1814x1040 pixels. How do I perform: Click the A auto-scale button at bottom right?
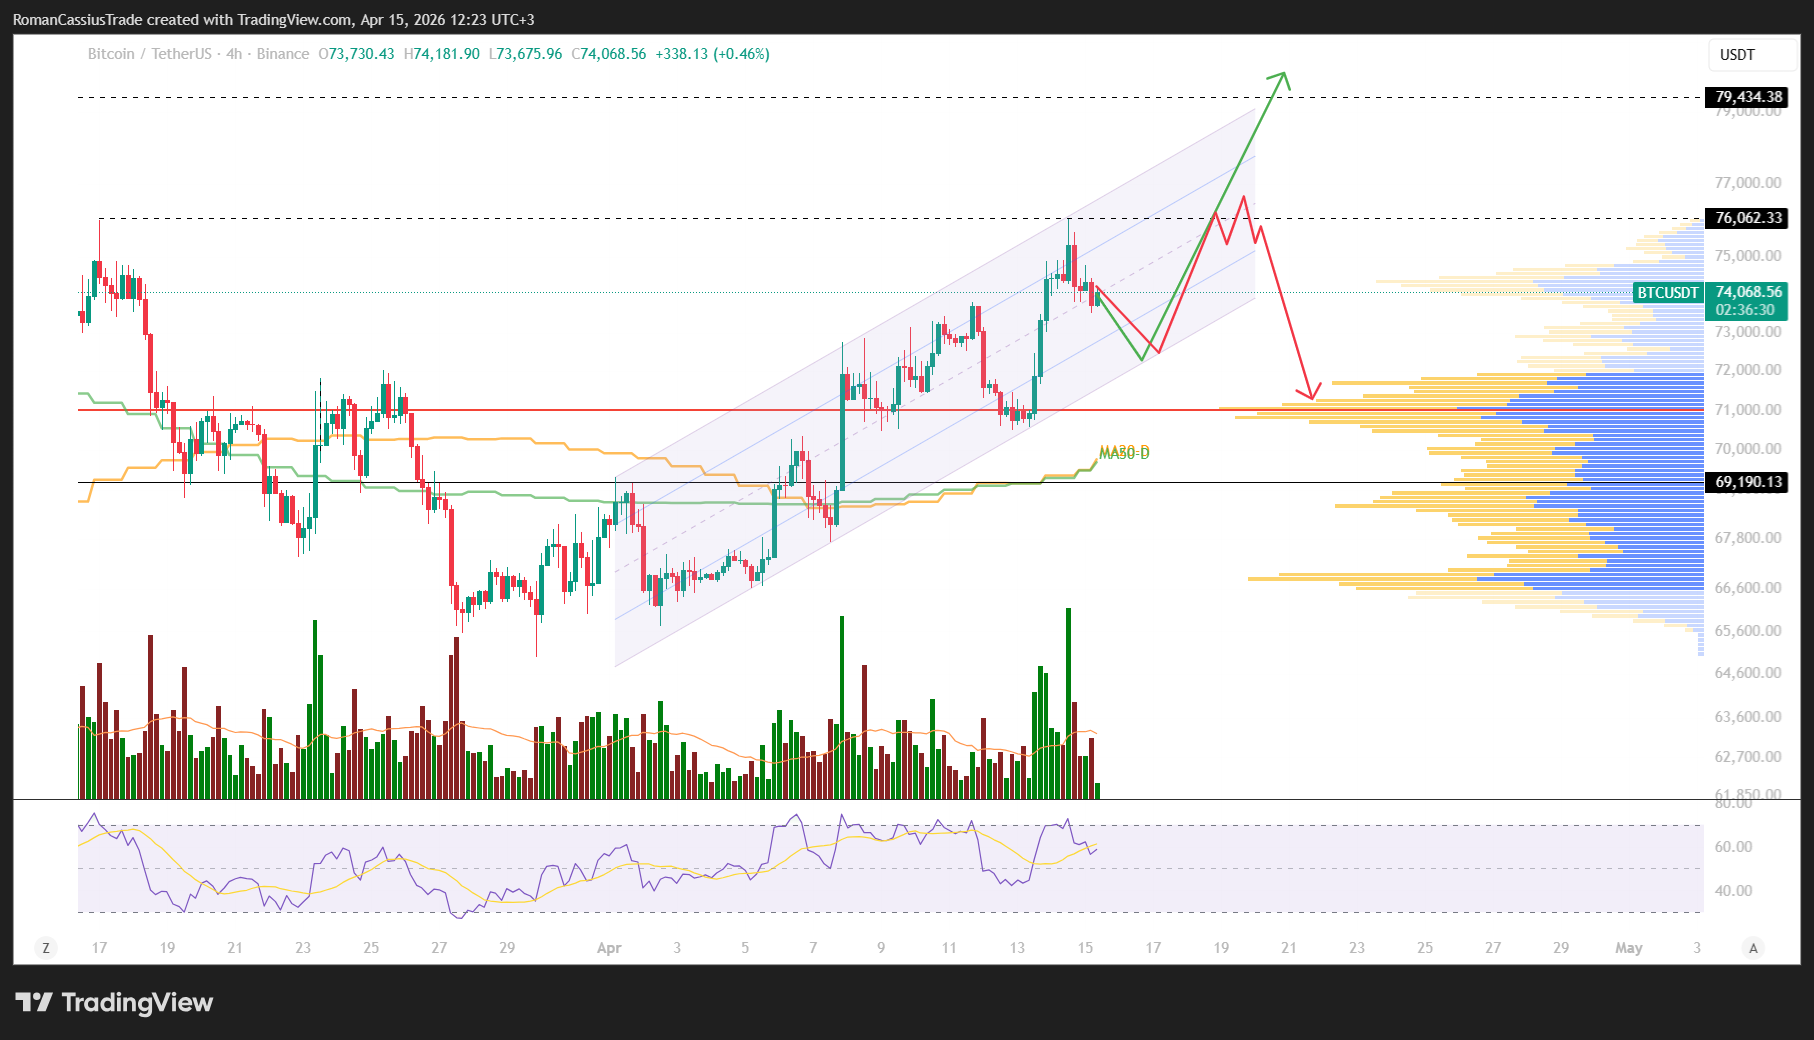pyautogui.click(x=1753, y=948)
